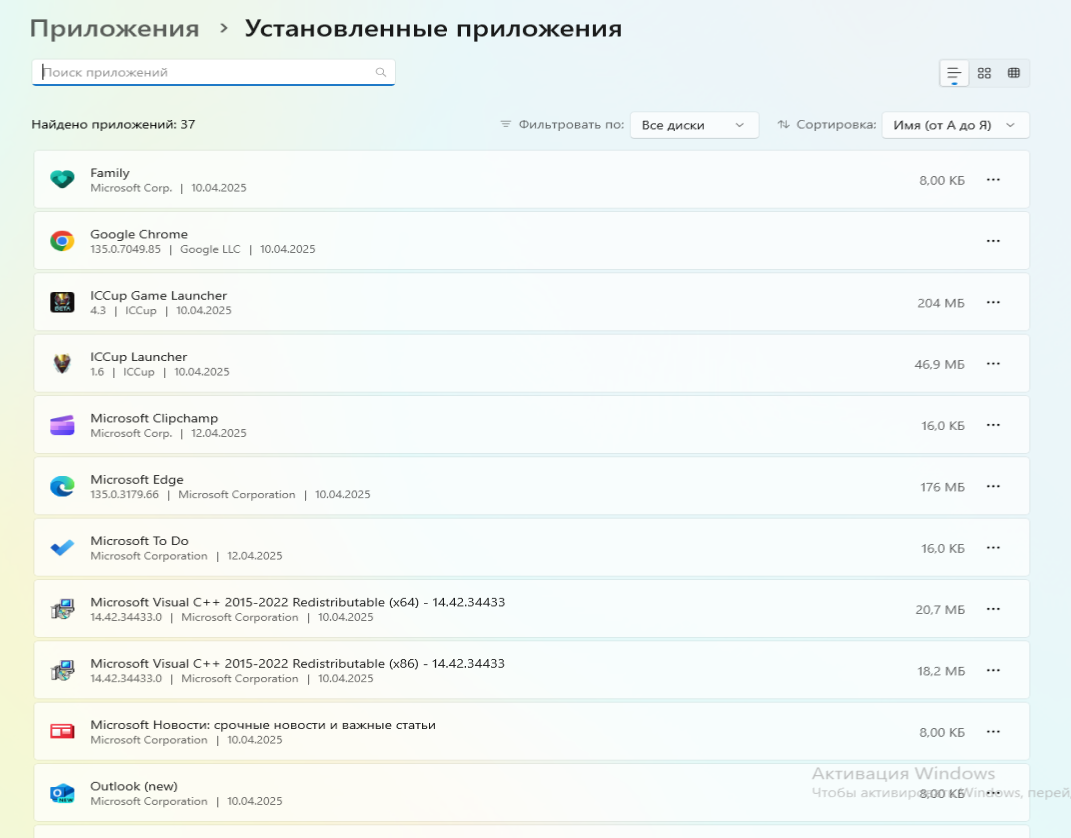
Task: Select the ICCup Launcher name
Action: click(x=139, y=357)
